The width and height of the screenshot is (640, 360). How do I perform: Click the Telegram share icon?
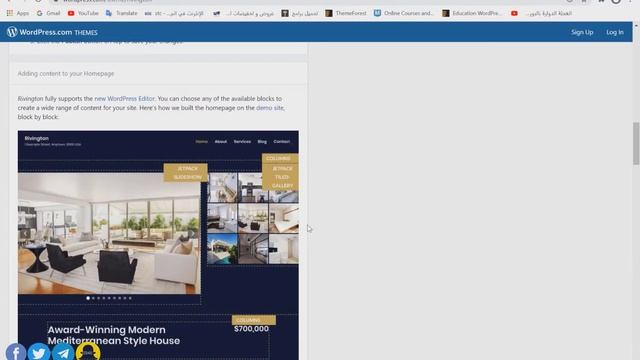click(x=63, y=353)
